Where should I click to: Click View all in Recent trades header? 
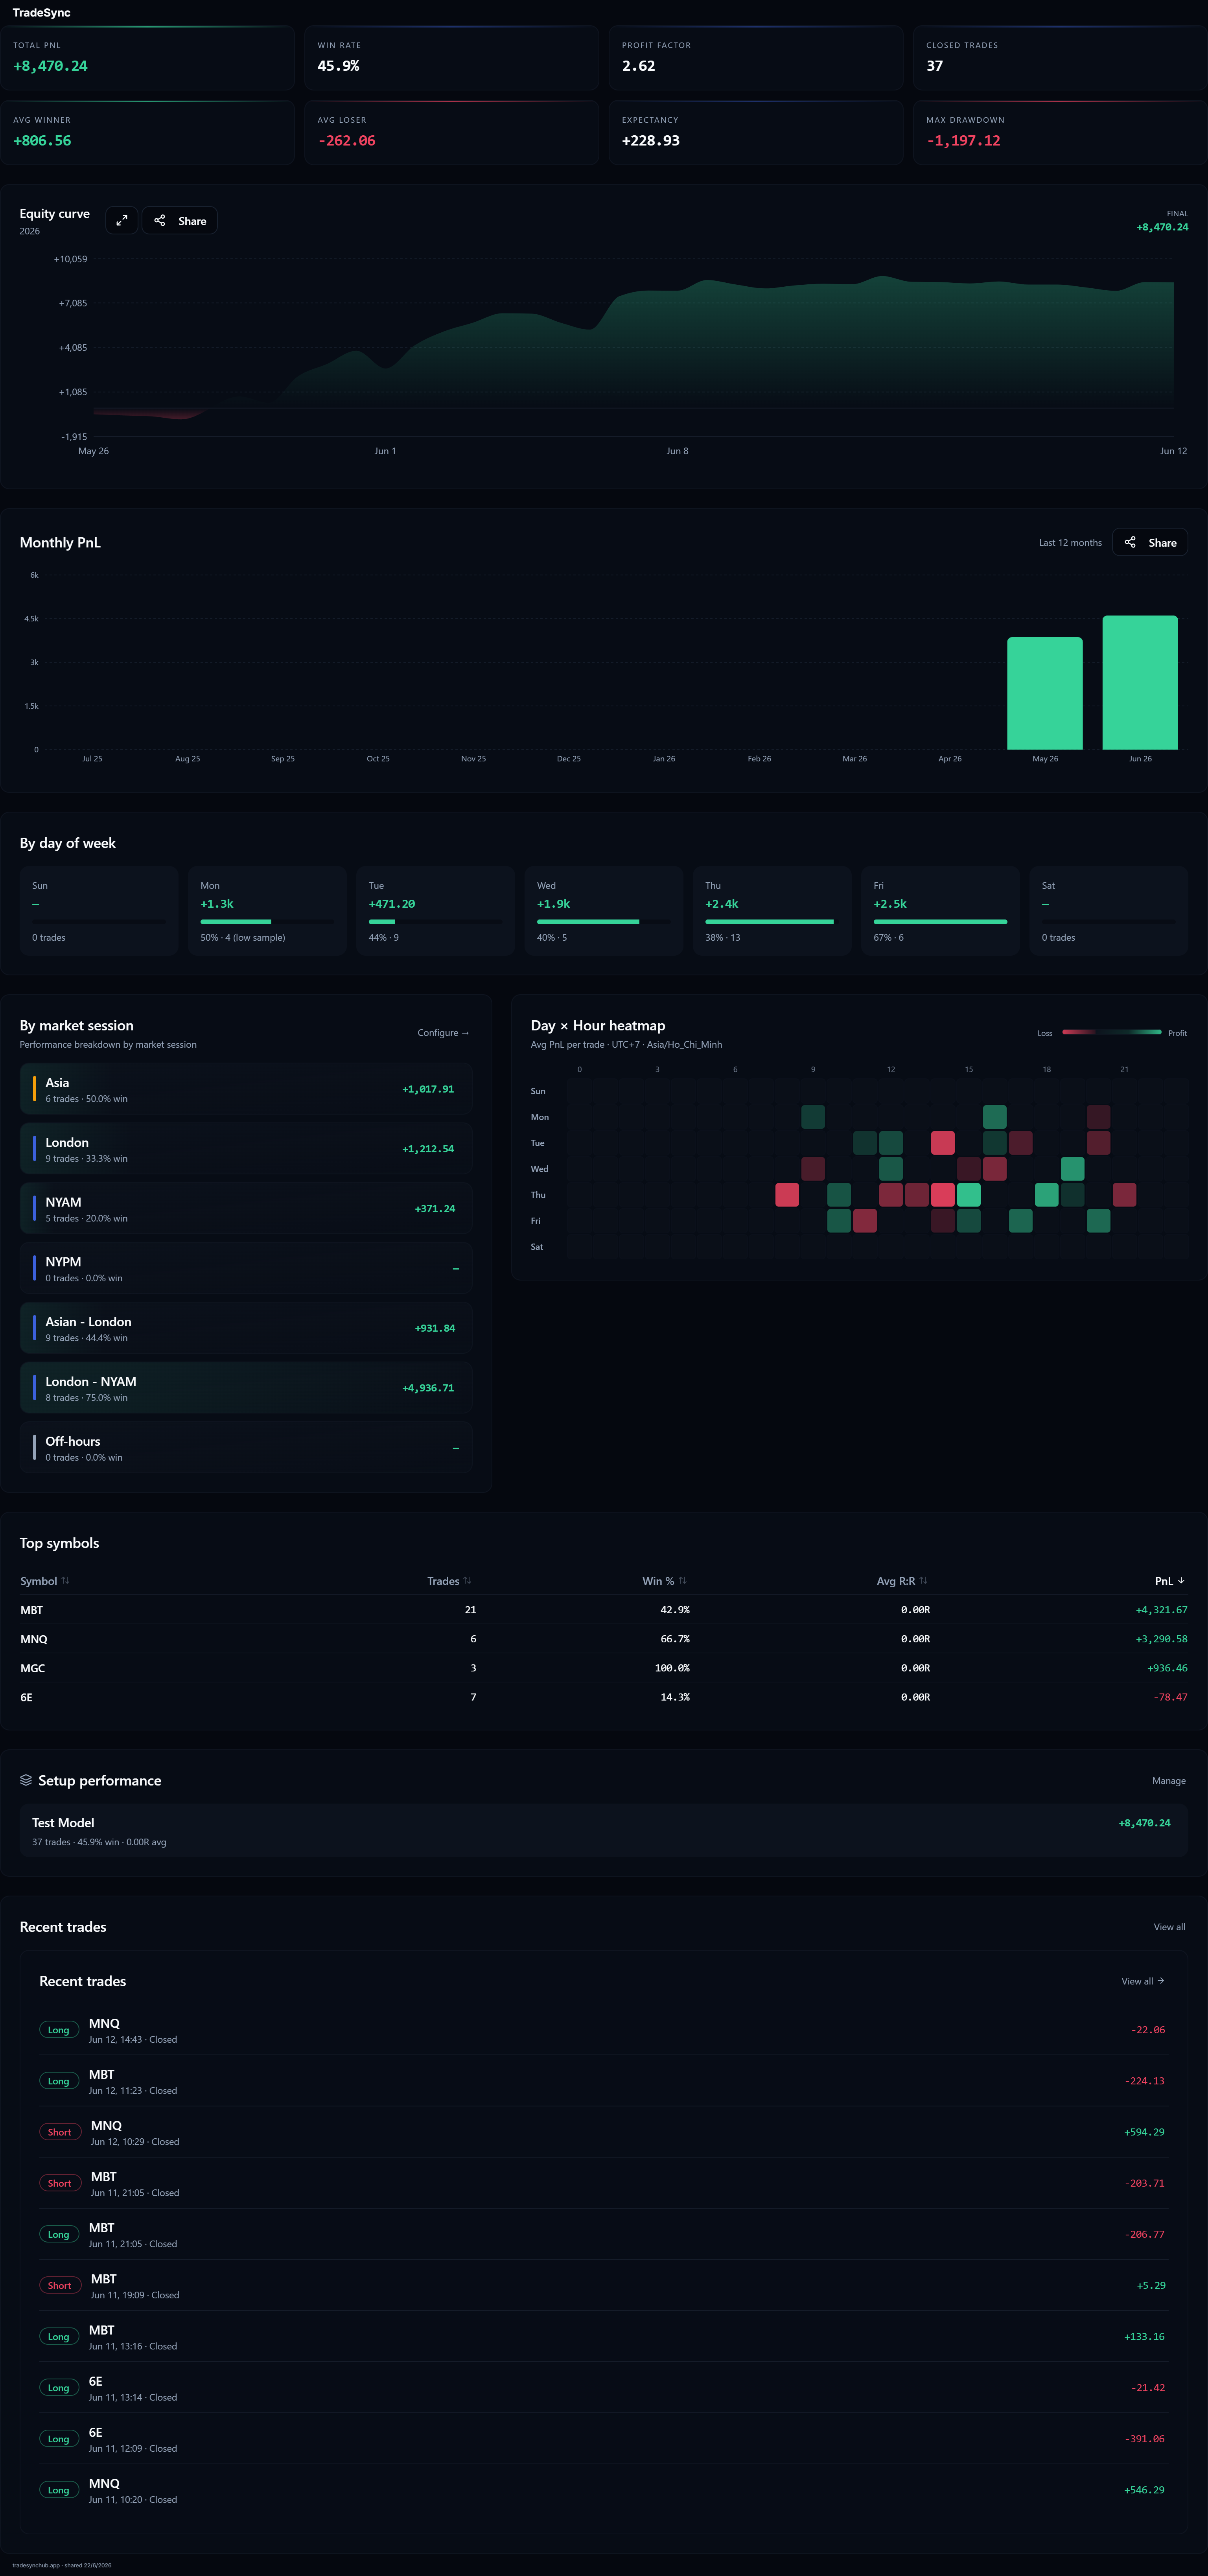coord(1169,1927)
